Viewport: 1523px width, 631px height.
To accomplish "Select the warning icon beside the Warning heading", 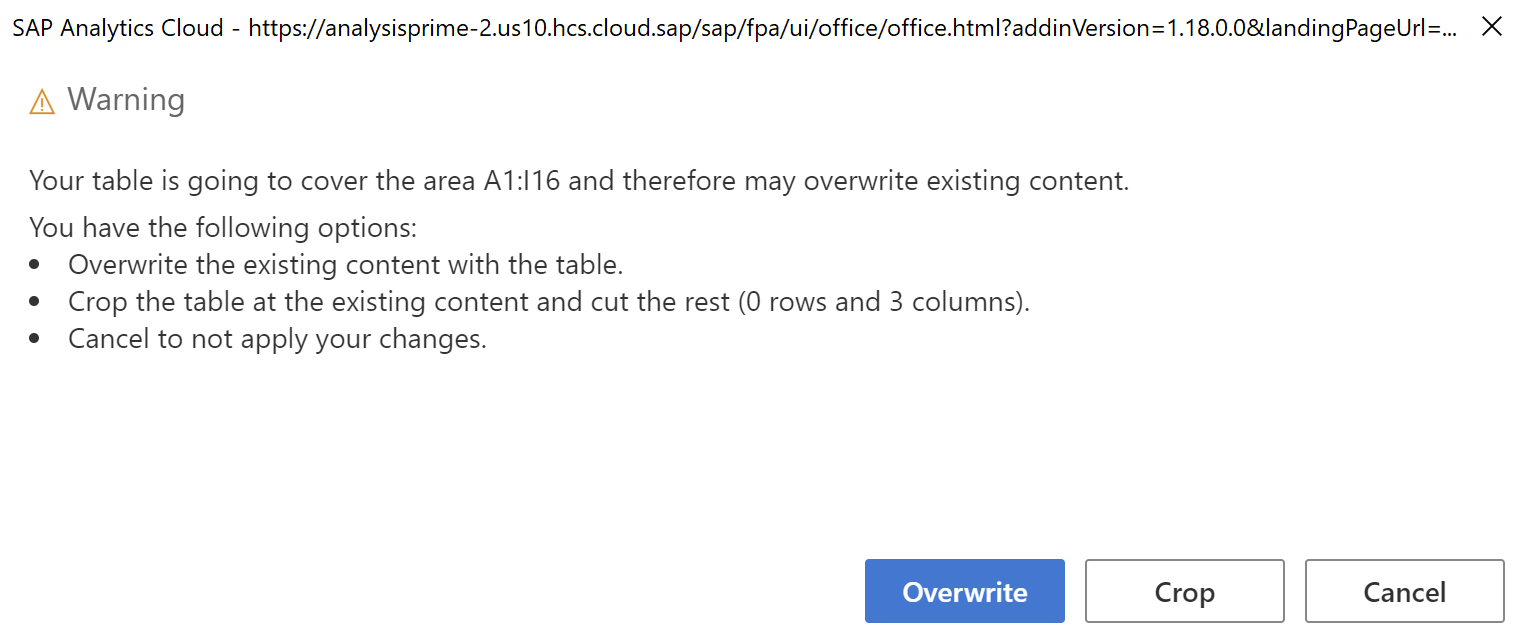I will [x=40, y=100].
